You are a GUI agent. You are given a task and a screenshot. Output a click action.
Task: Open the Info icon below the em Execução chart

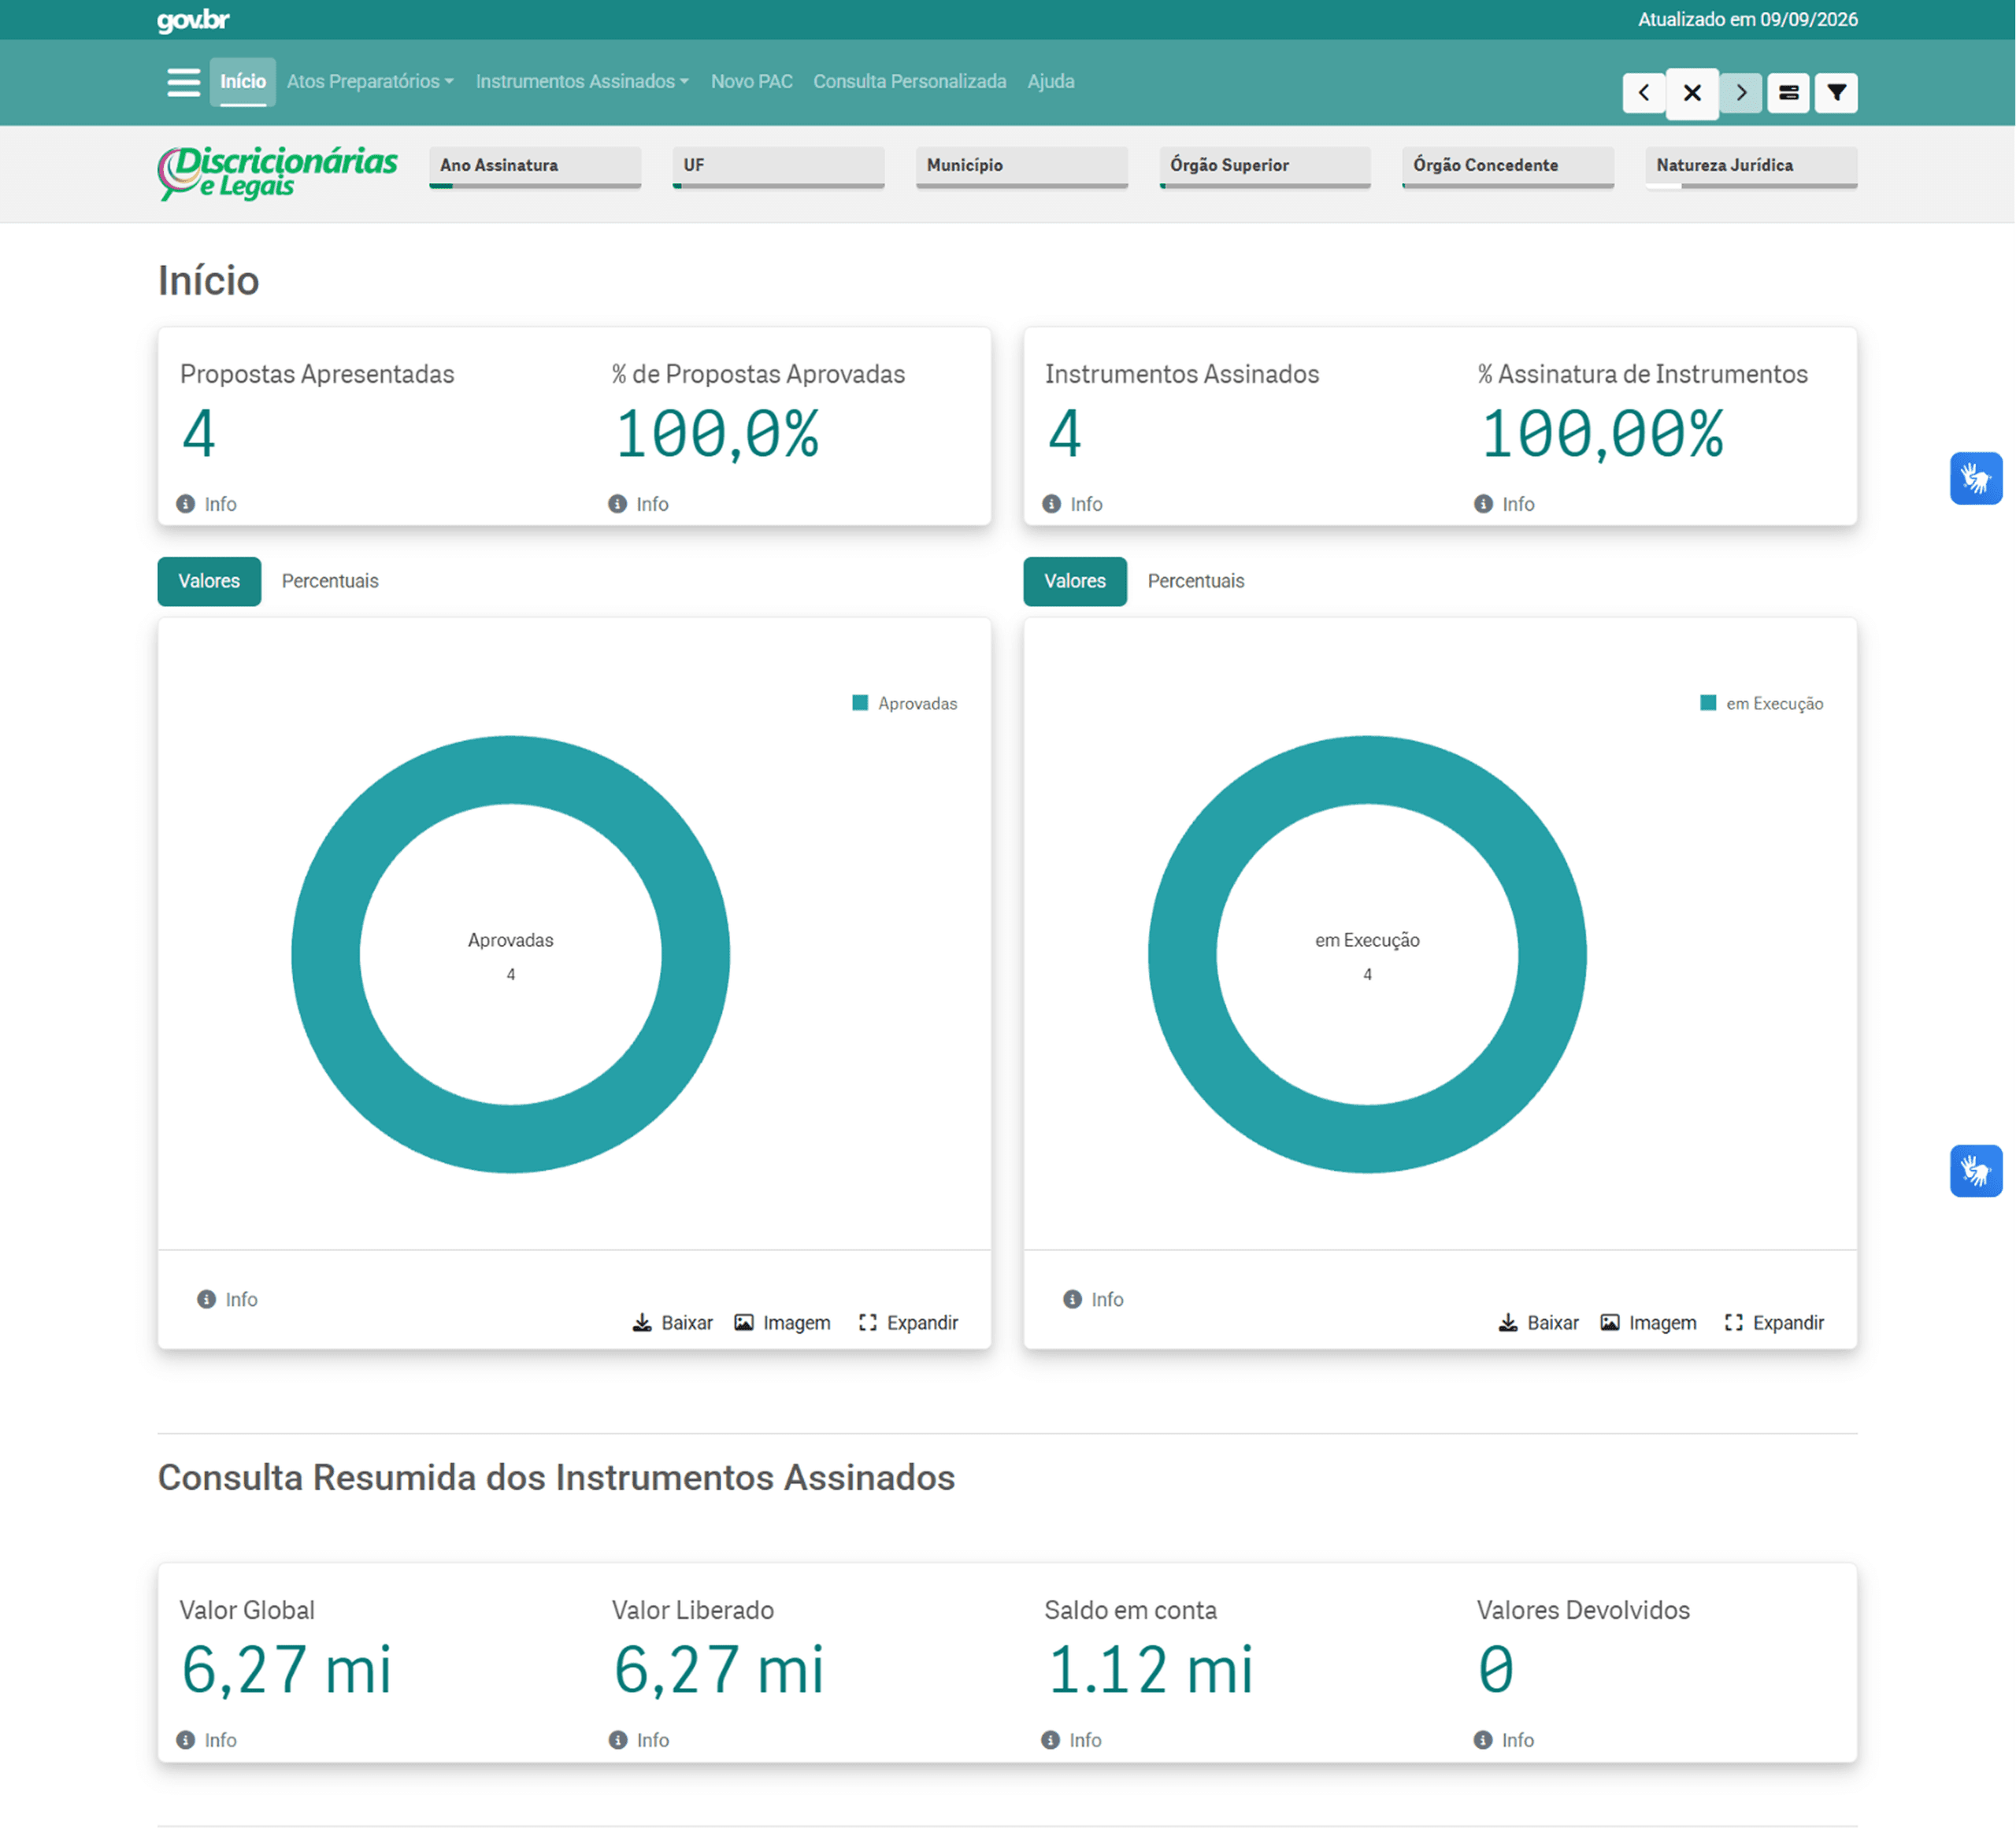(1073, 1299)
